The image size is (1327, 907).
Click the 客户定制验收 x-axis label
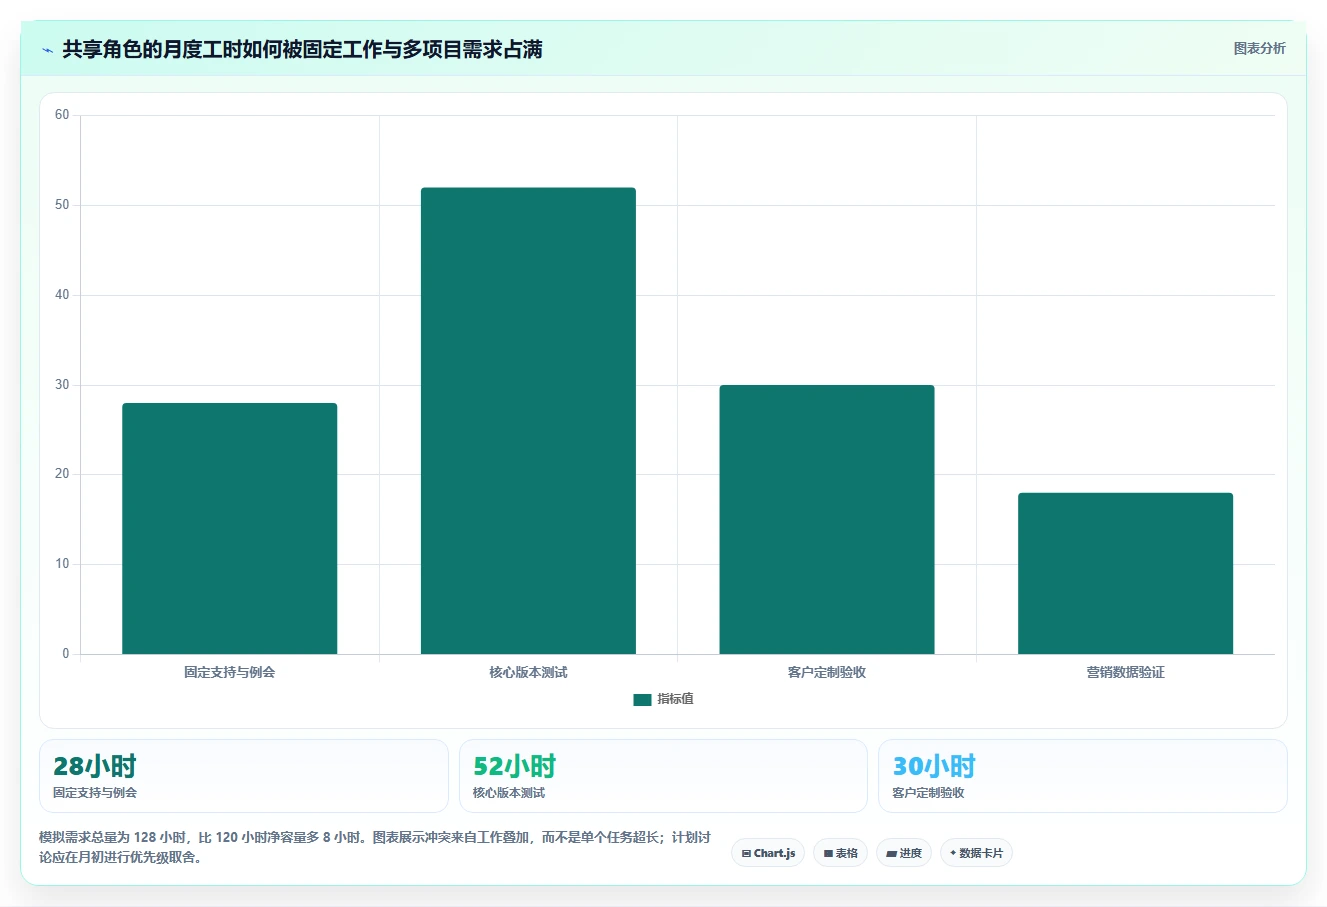point(827,672)
